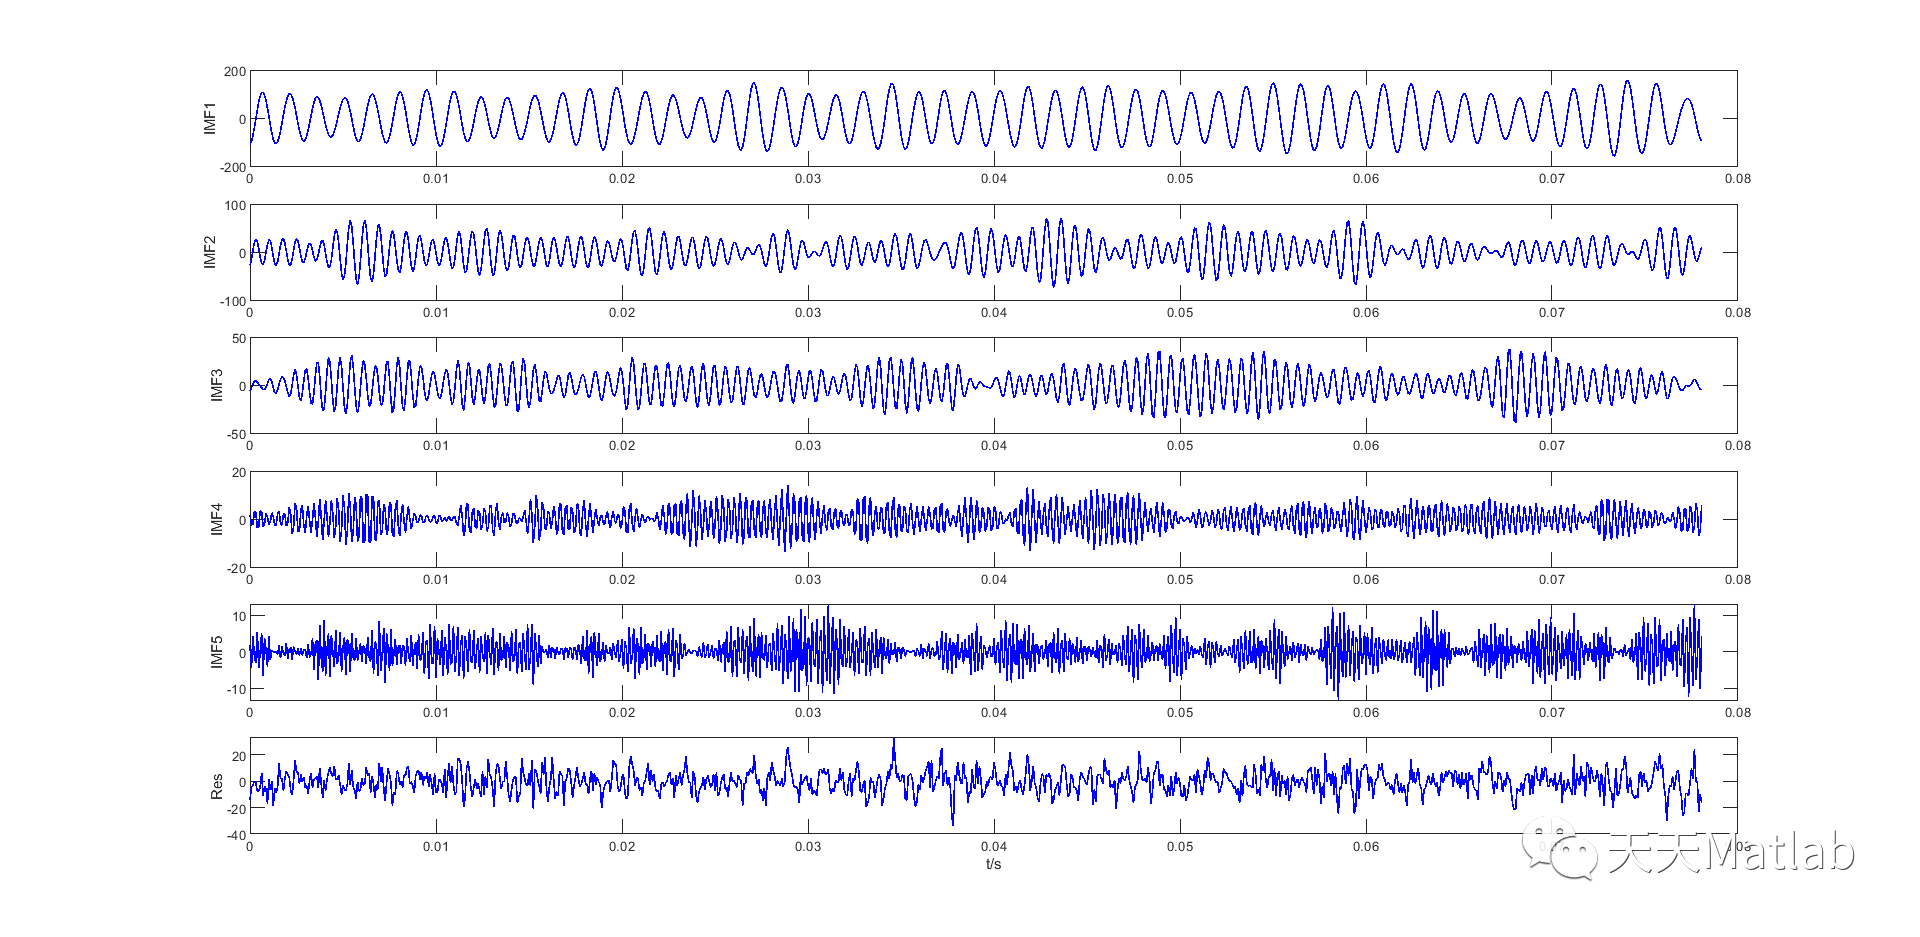
Task: Select the 10 tick on IMF5 axis
Action: click(x=239, y=616)
